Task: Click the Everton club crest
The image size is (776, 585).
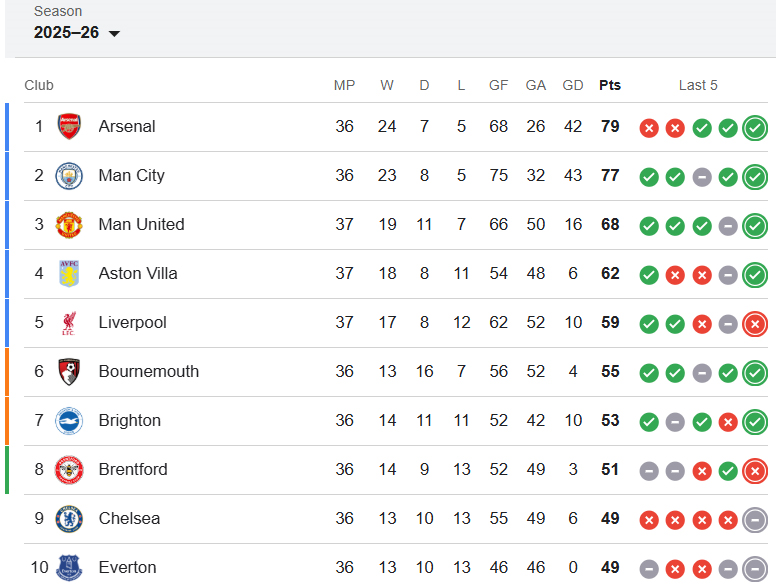Action: 69,568
